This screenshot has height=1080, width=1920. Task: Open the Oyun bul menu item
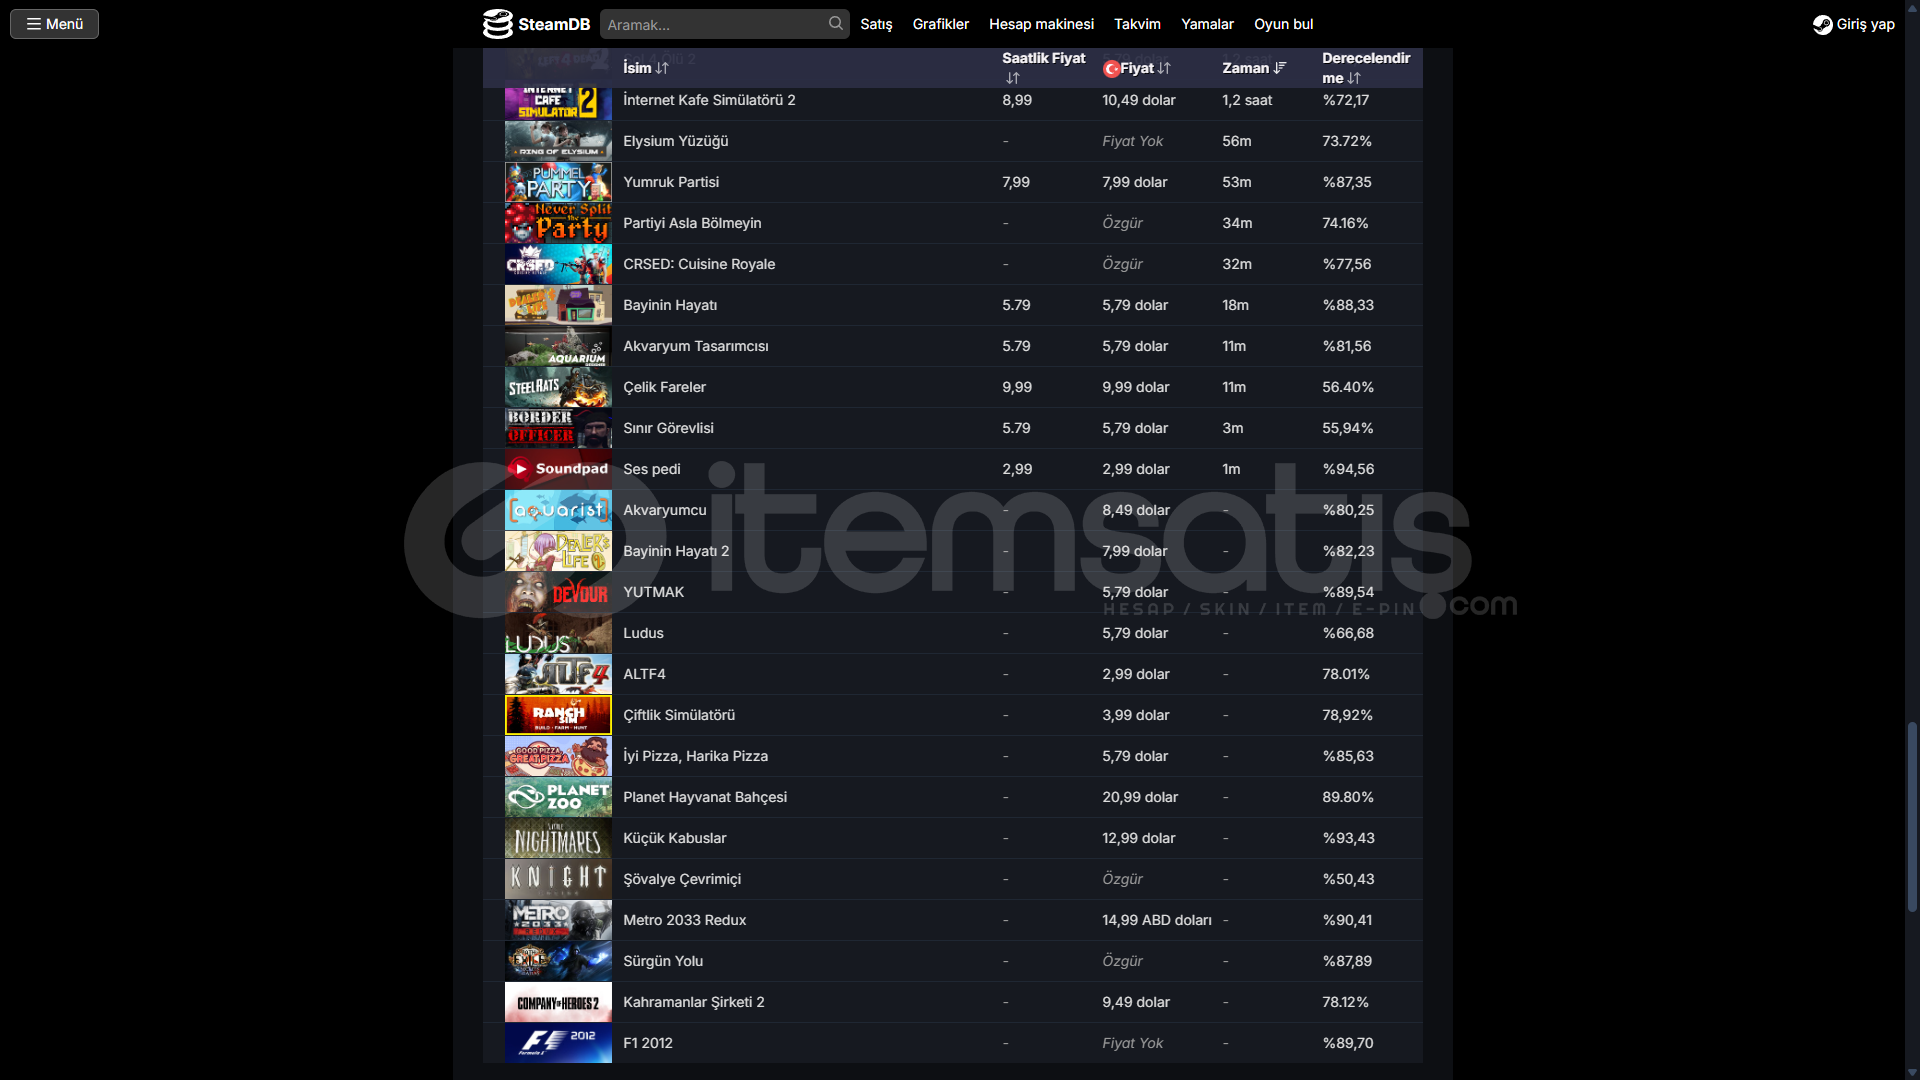point(1283,24)
